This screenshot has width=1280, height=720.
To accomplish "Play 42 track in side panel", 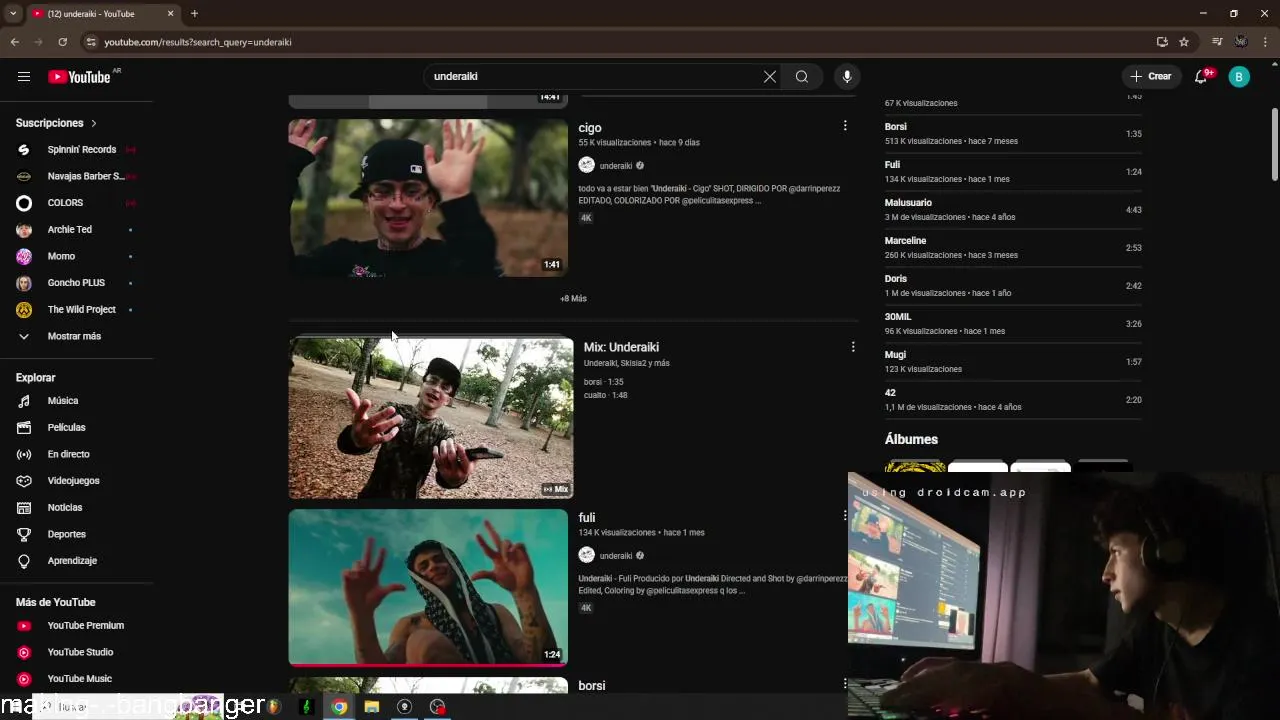I will tap(1013, 400).
